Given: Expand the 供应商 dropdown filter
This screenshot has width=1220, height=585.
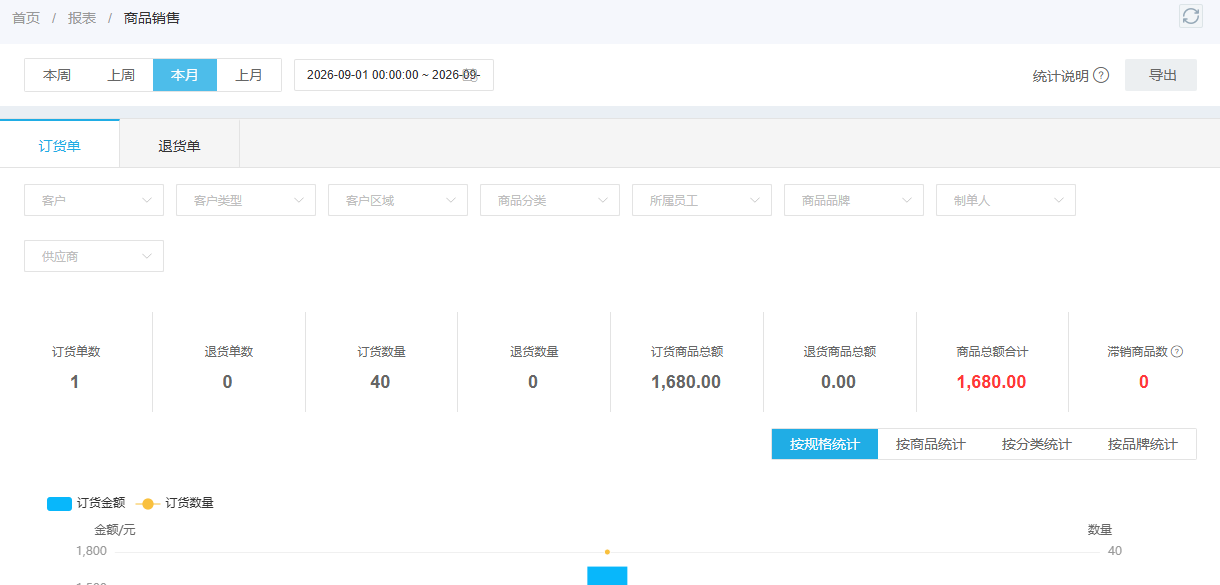Looking at the screenshot, I should tap(94, 256).
